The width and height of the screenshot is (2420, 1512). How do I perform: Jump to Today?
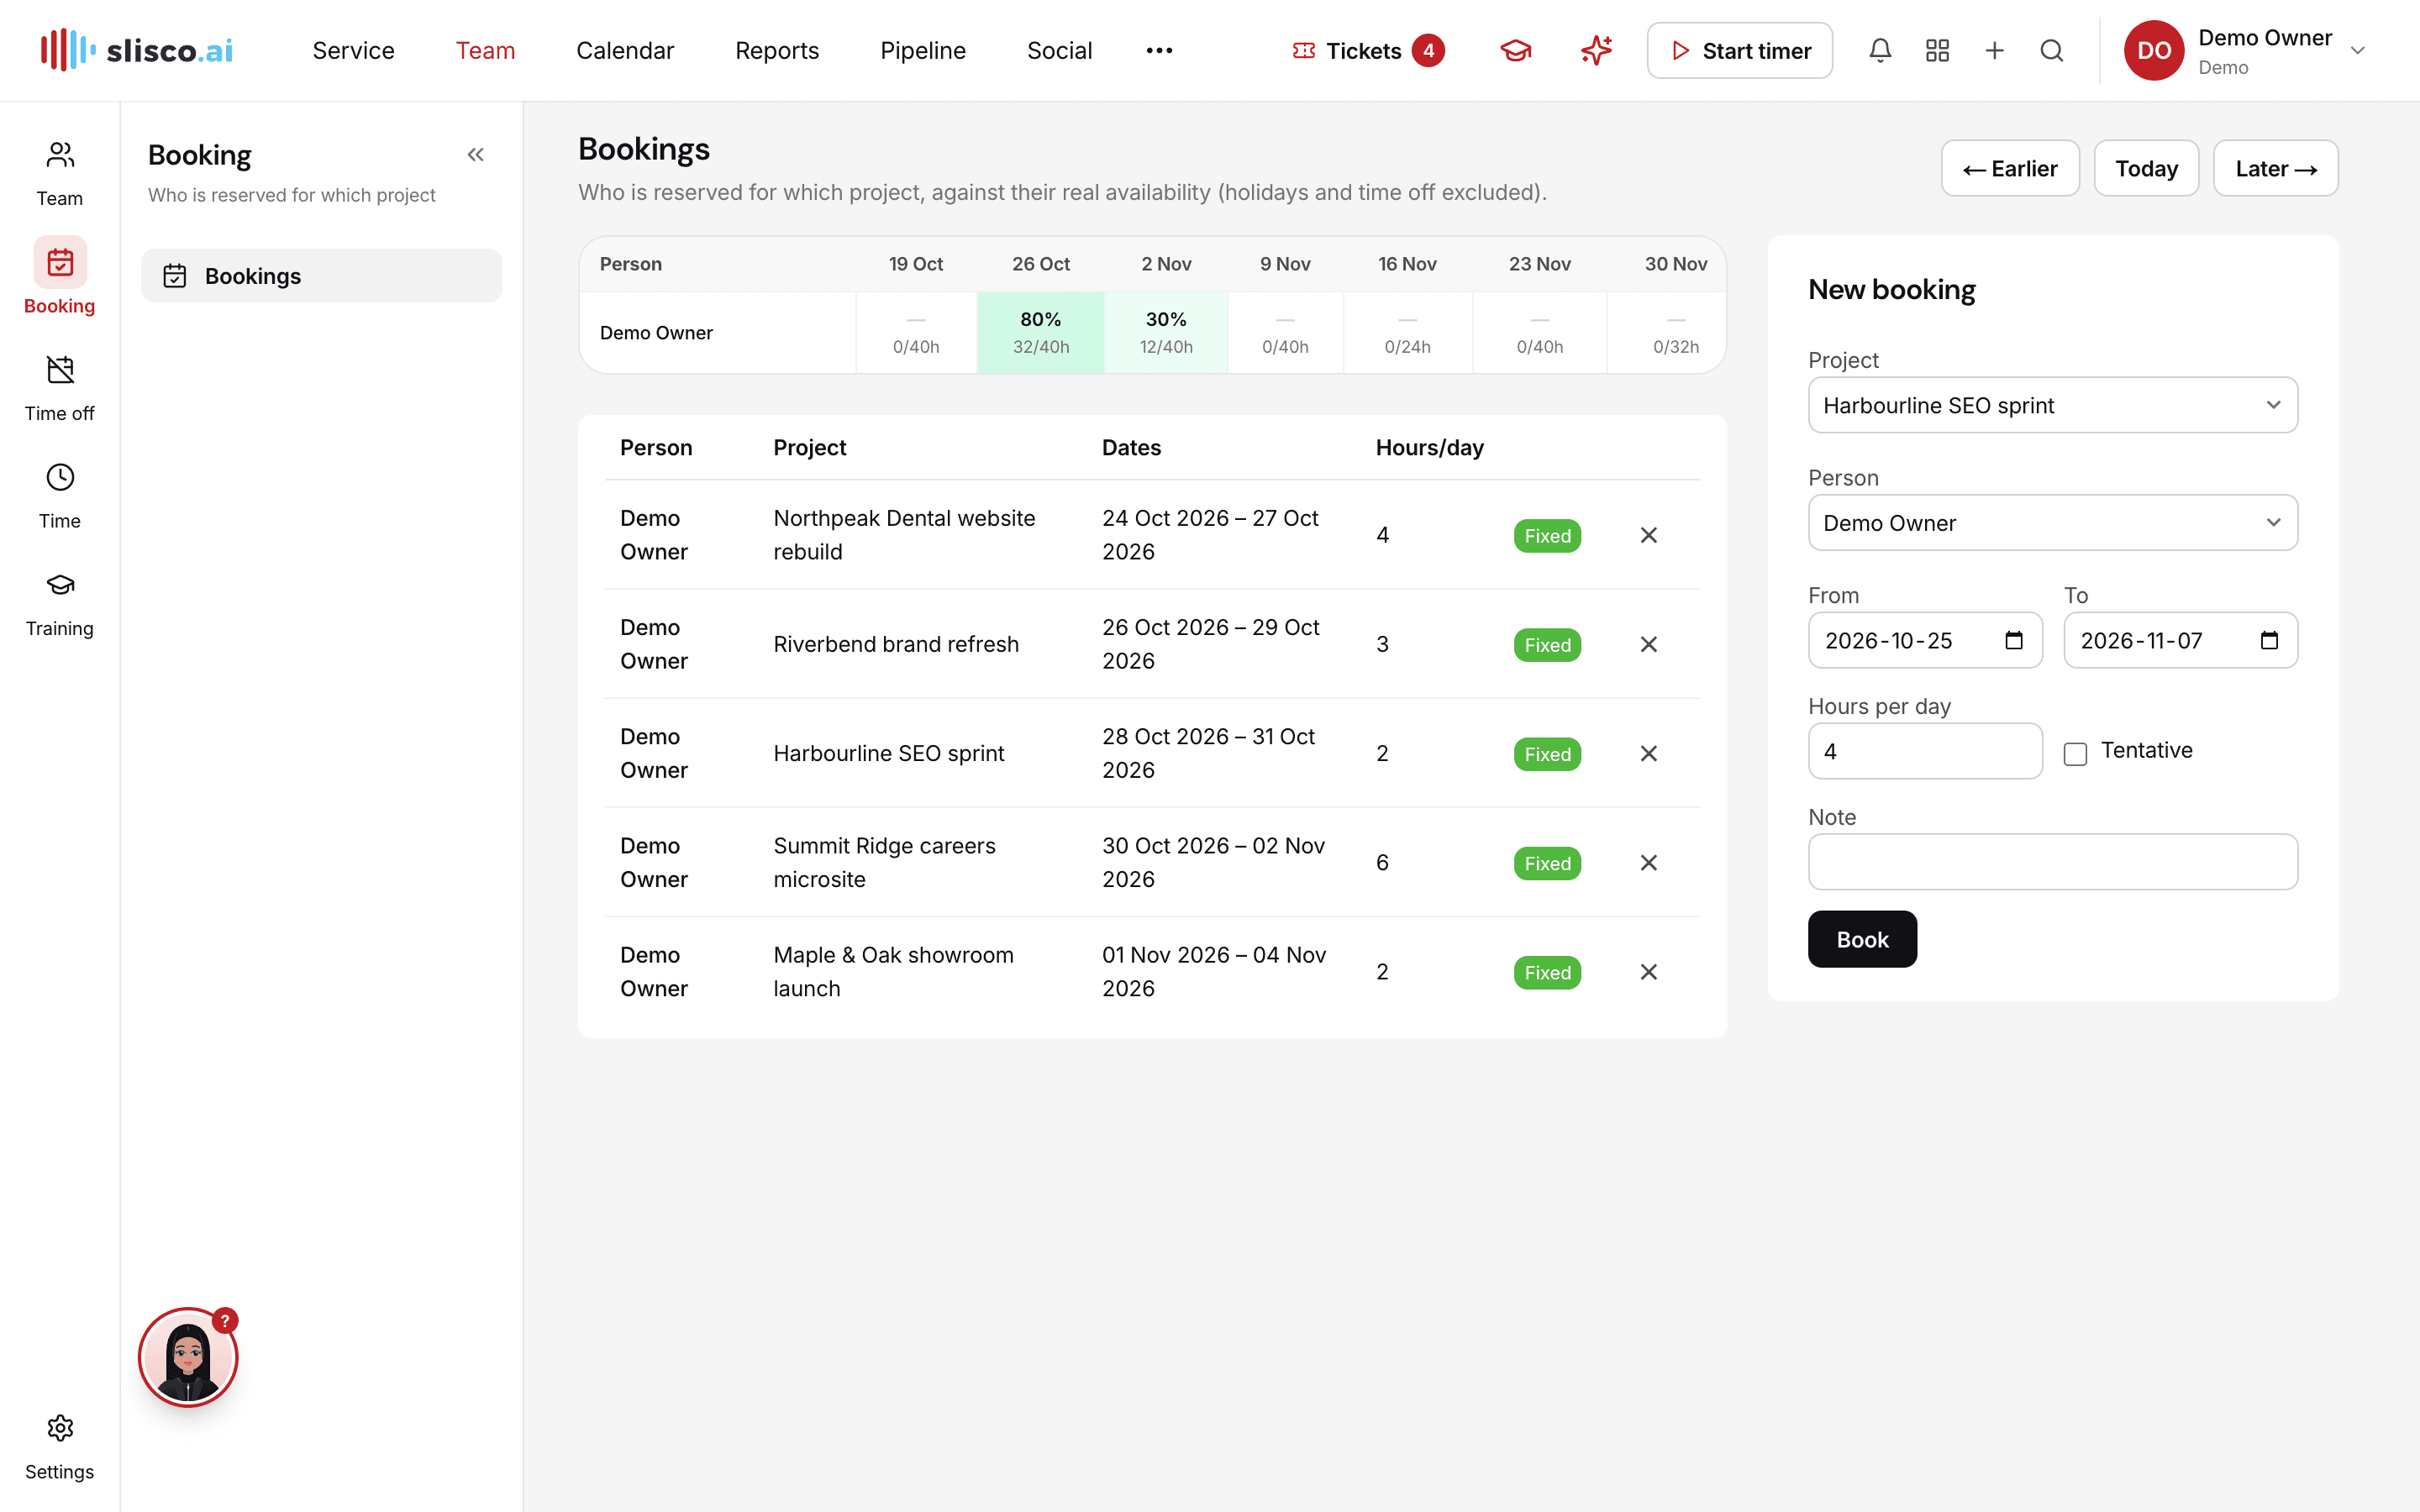point(2146,168)
